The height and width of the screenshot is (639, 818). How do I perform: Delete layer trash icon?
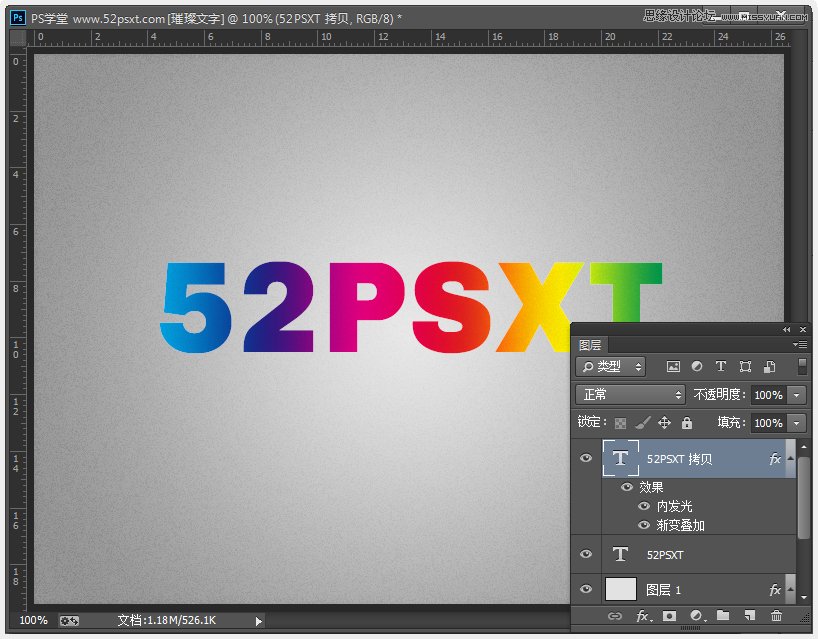[776, 616]
